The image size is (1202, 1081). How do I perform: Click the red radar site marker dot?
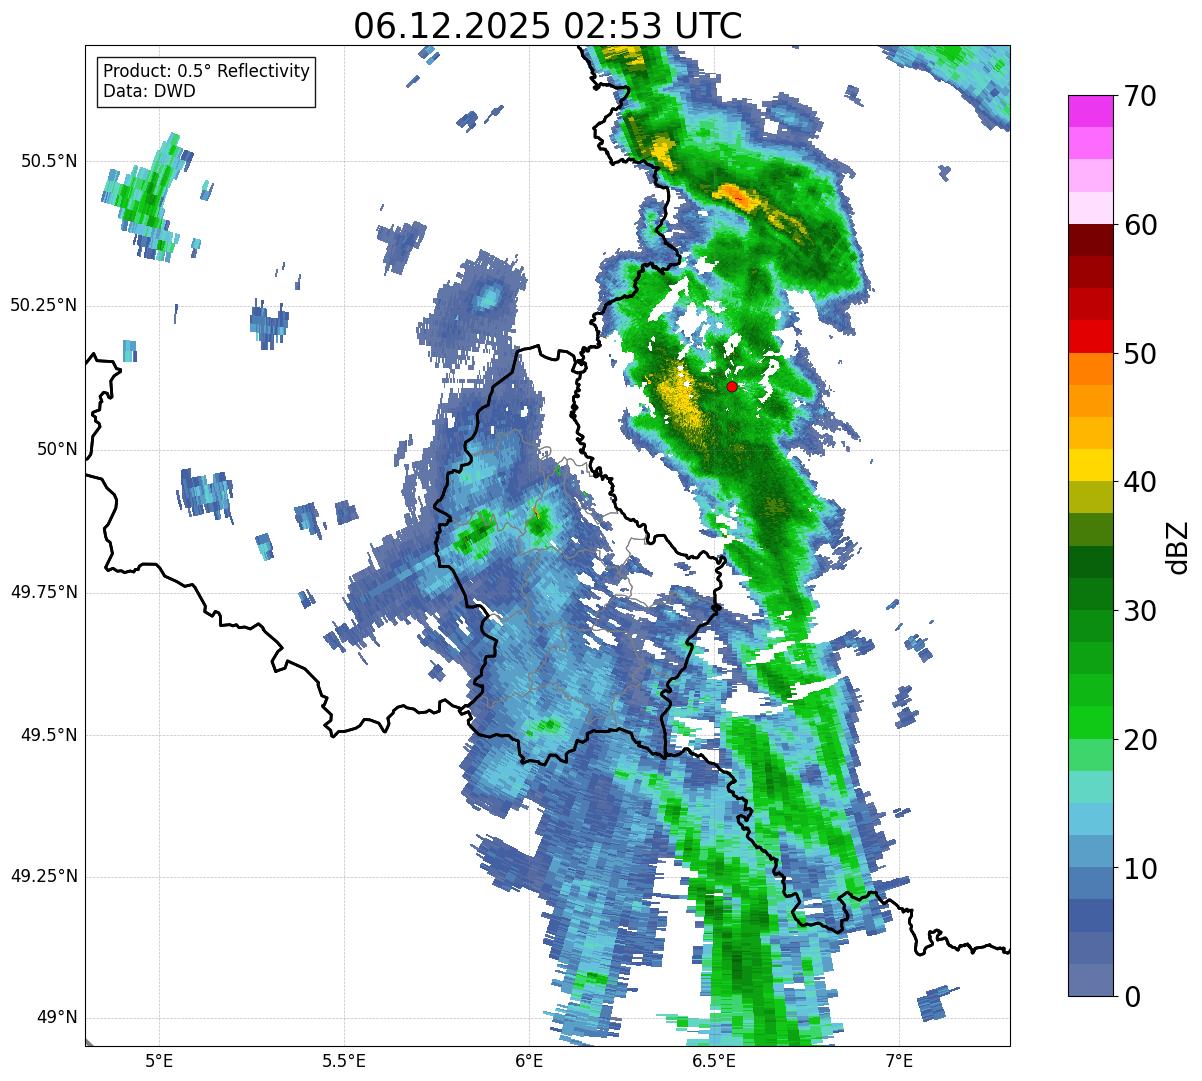coord(732,386)
